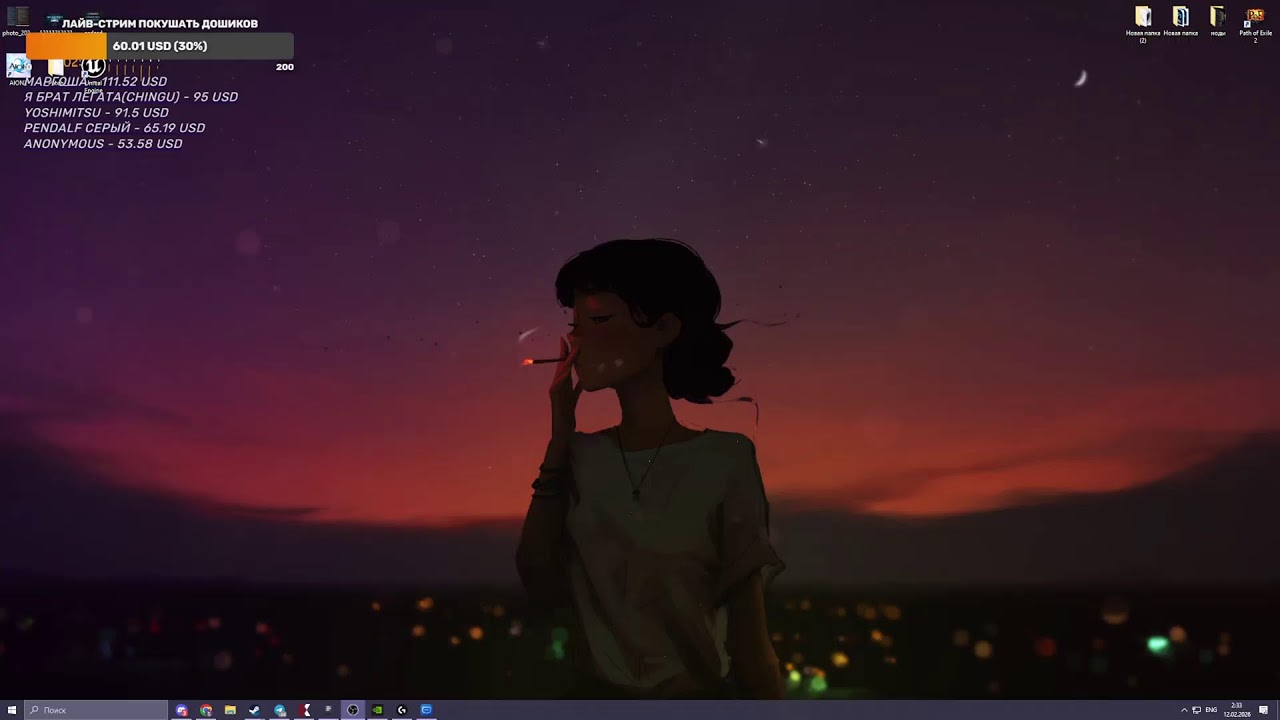The image size is (1280, 720).
Task: Click the Я БРАТ ЛЕГАТА(CHINGU) - 95 USD line
Action: pos(131,97)
